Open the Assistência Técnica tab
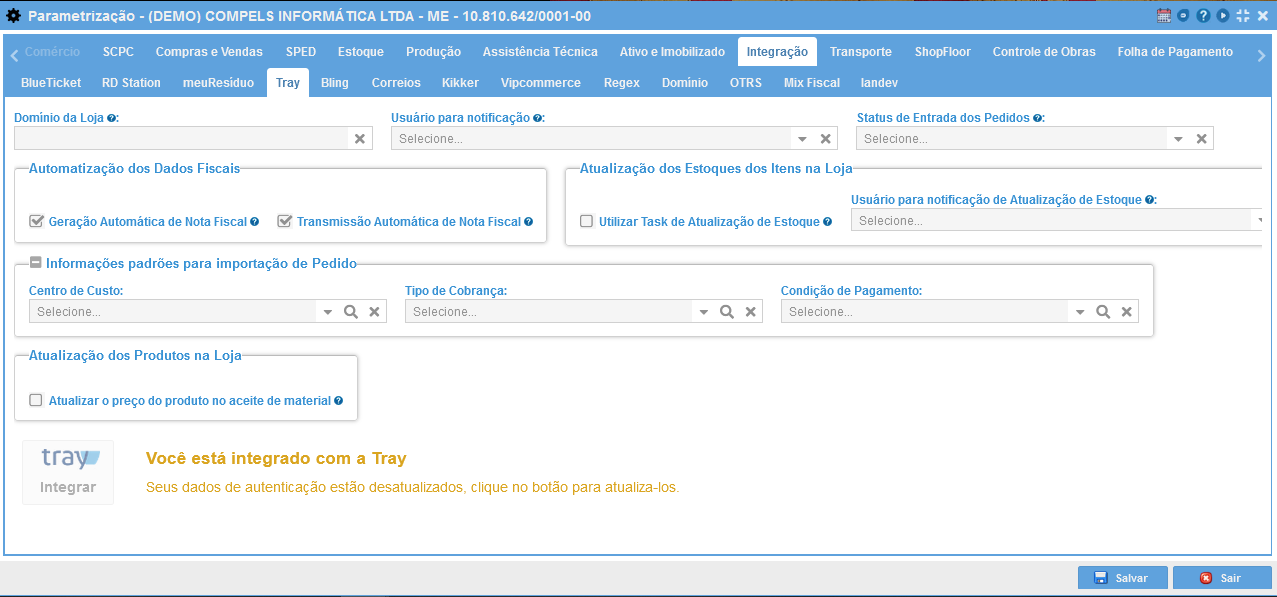Viewport: 1277px width, 597px height. coord(540,52)
